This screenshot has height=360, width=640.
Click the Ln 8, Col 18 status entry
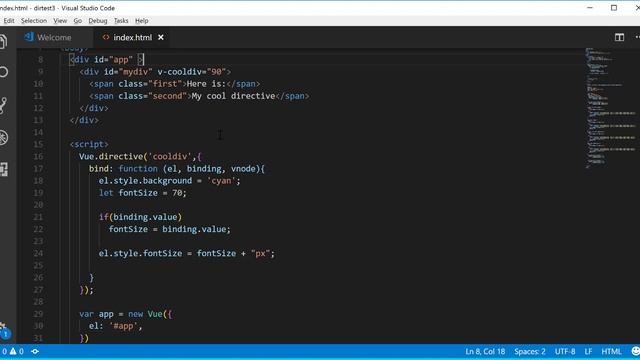click(x=485, y=351)
